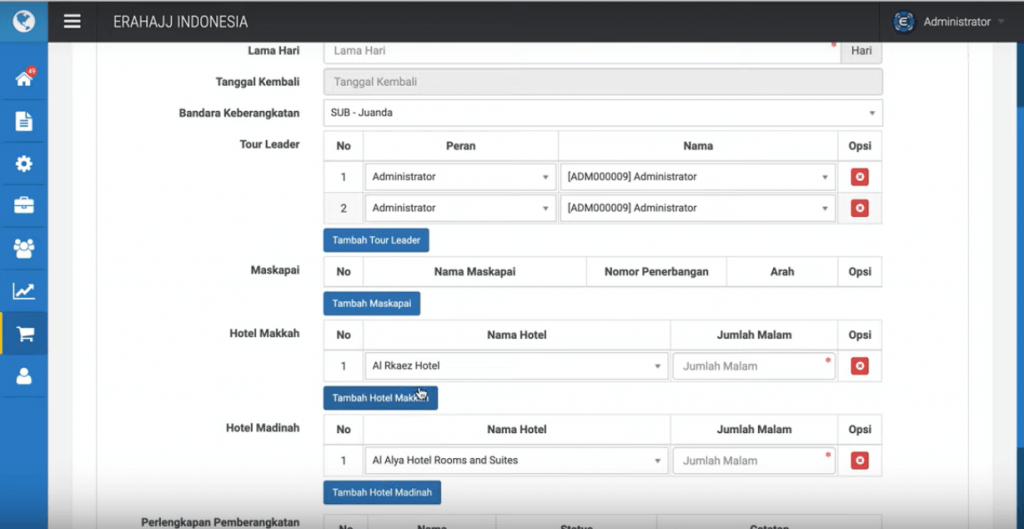Image resolution: width=1024 pixels, height=529 pixels.
Task: Click the globe logo icon
Action: [x=24, y=21]
